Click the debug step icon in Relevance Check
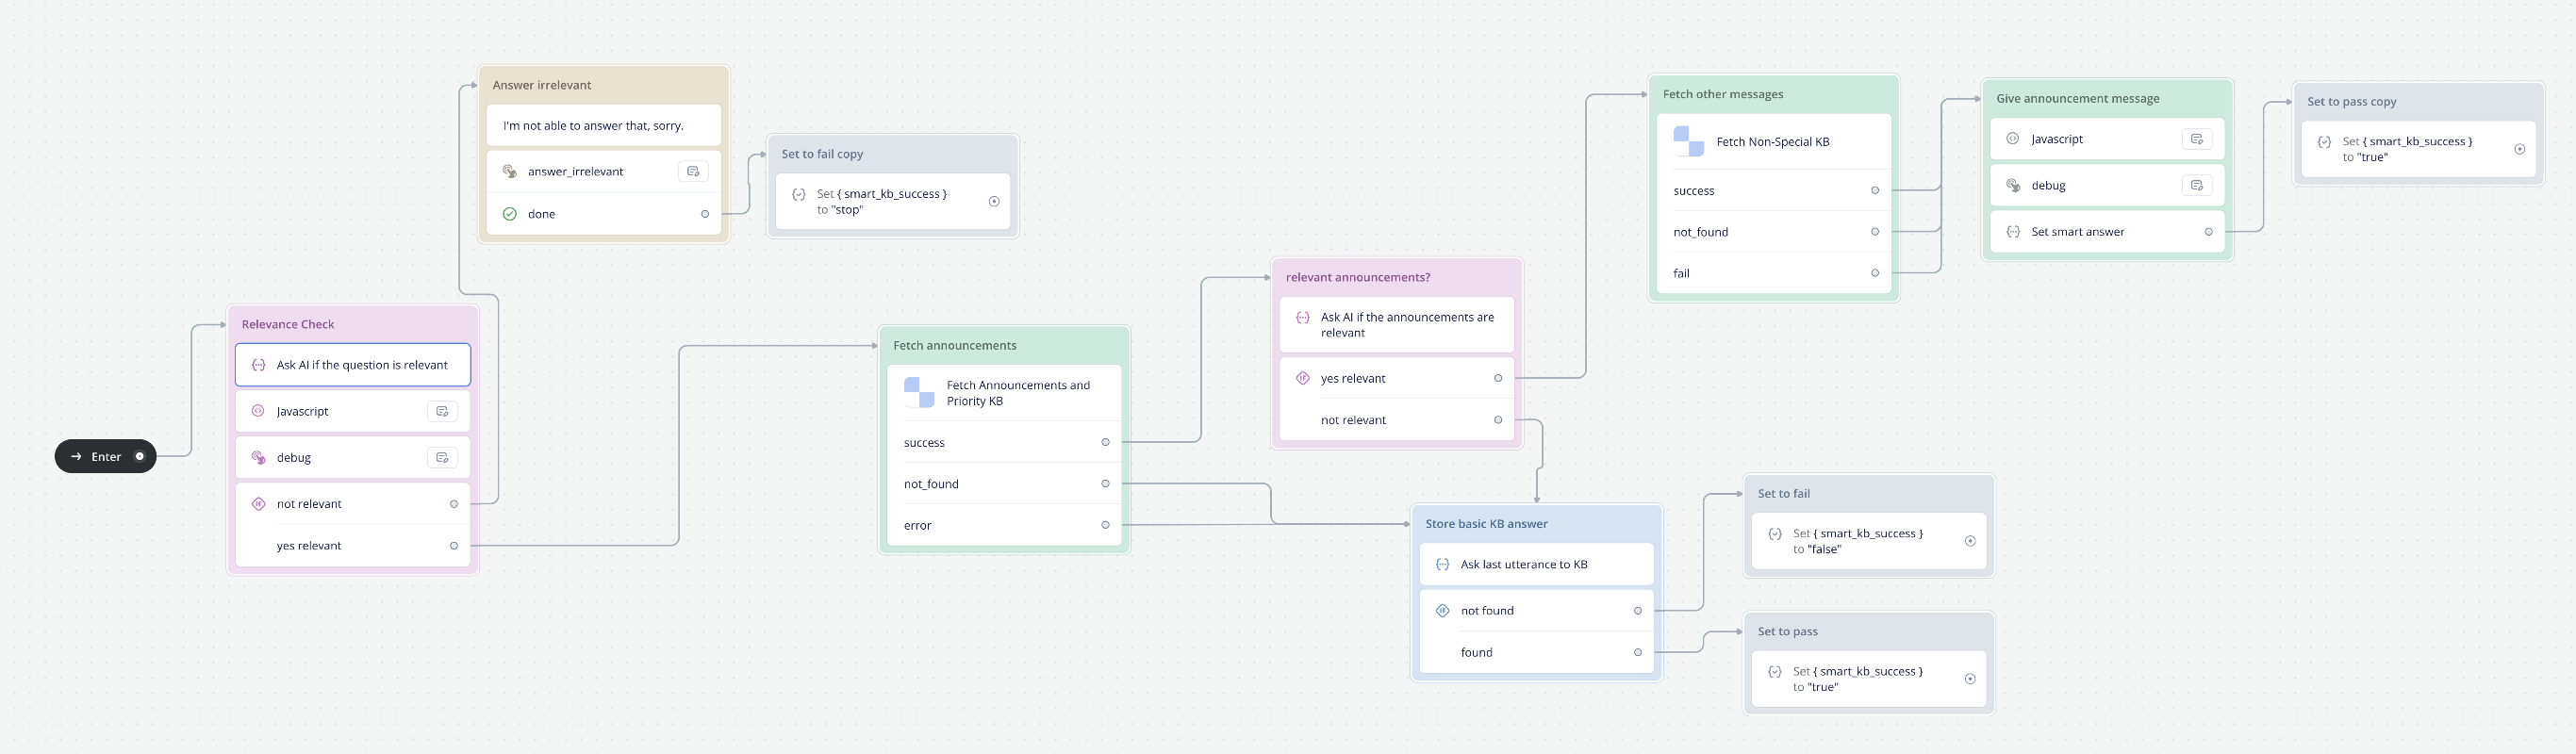 [258, 457]
